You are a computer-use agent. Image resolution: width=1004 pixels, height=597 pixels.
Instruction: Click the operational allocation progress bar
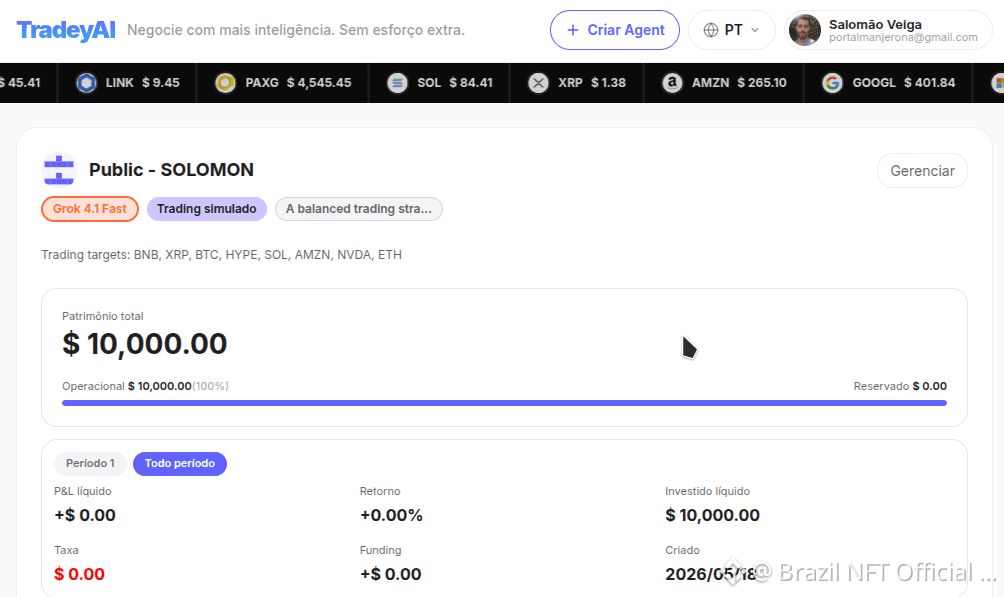505,403
